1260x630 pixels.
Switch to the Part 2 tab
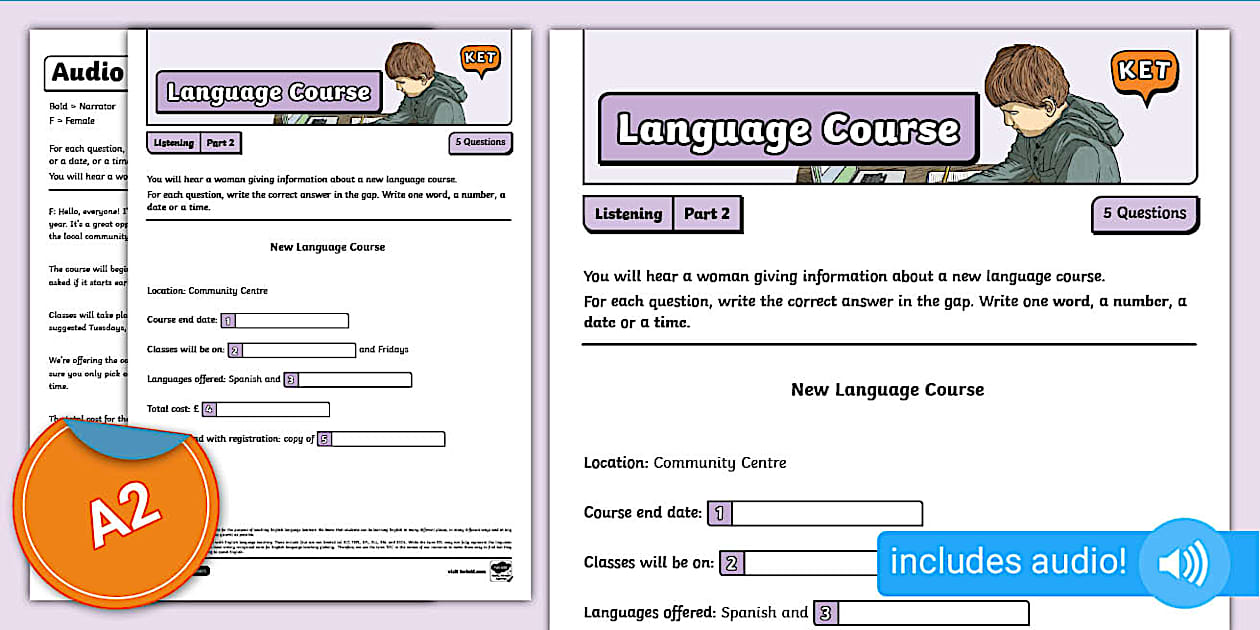click(707, 214)
